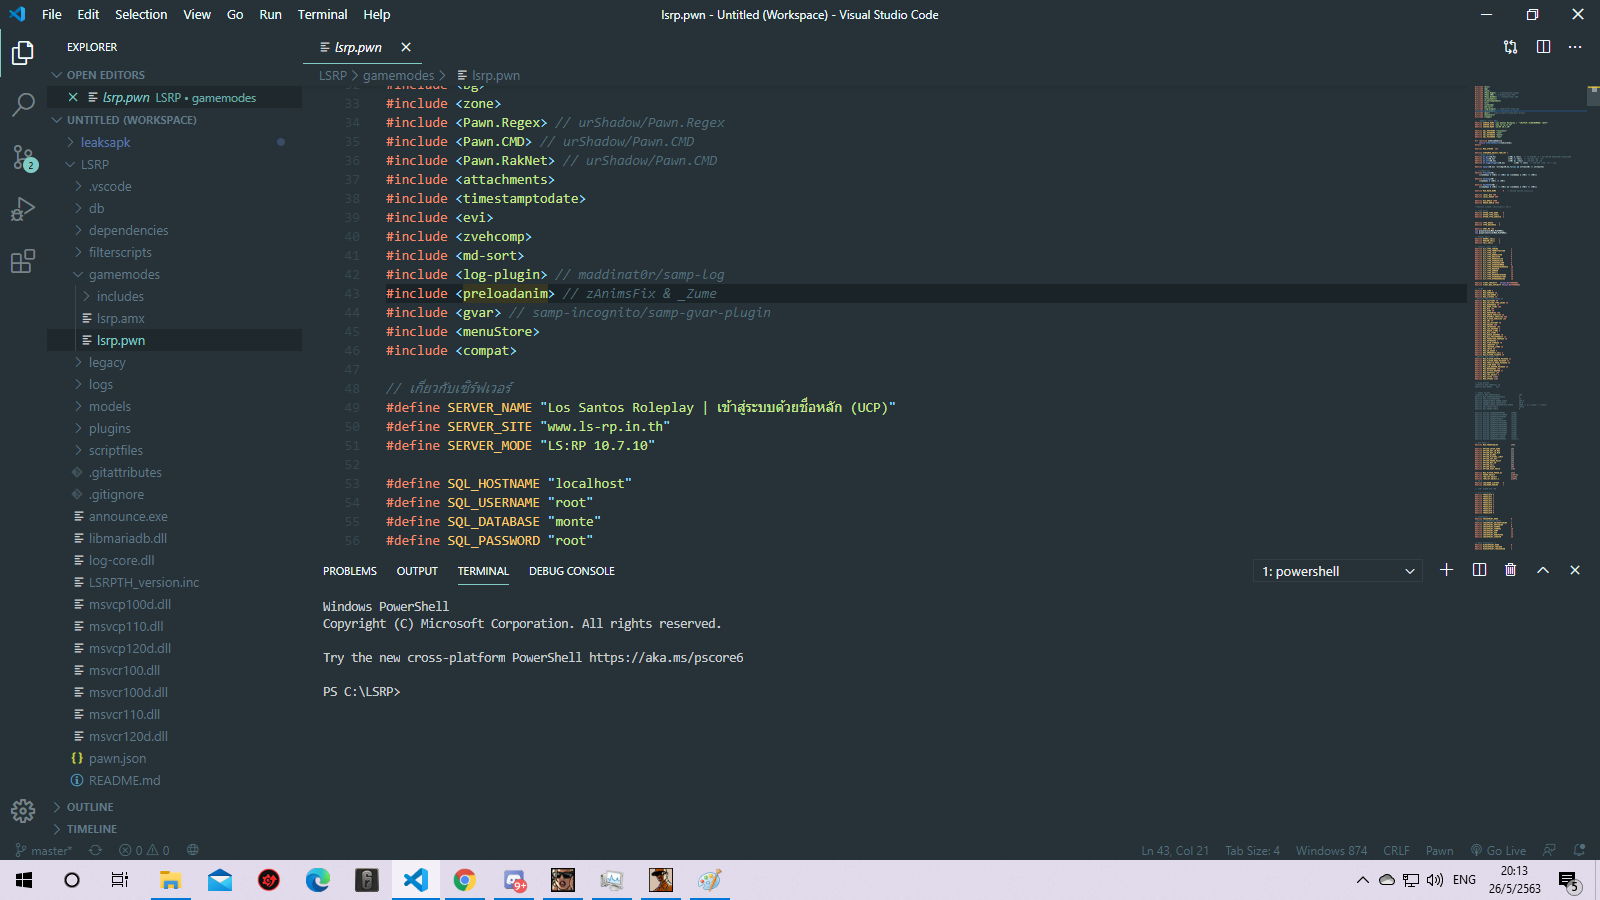Open README.md in the explorer
1600x900 pixels.
click(x=175, y=780)
